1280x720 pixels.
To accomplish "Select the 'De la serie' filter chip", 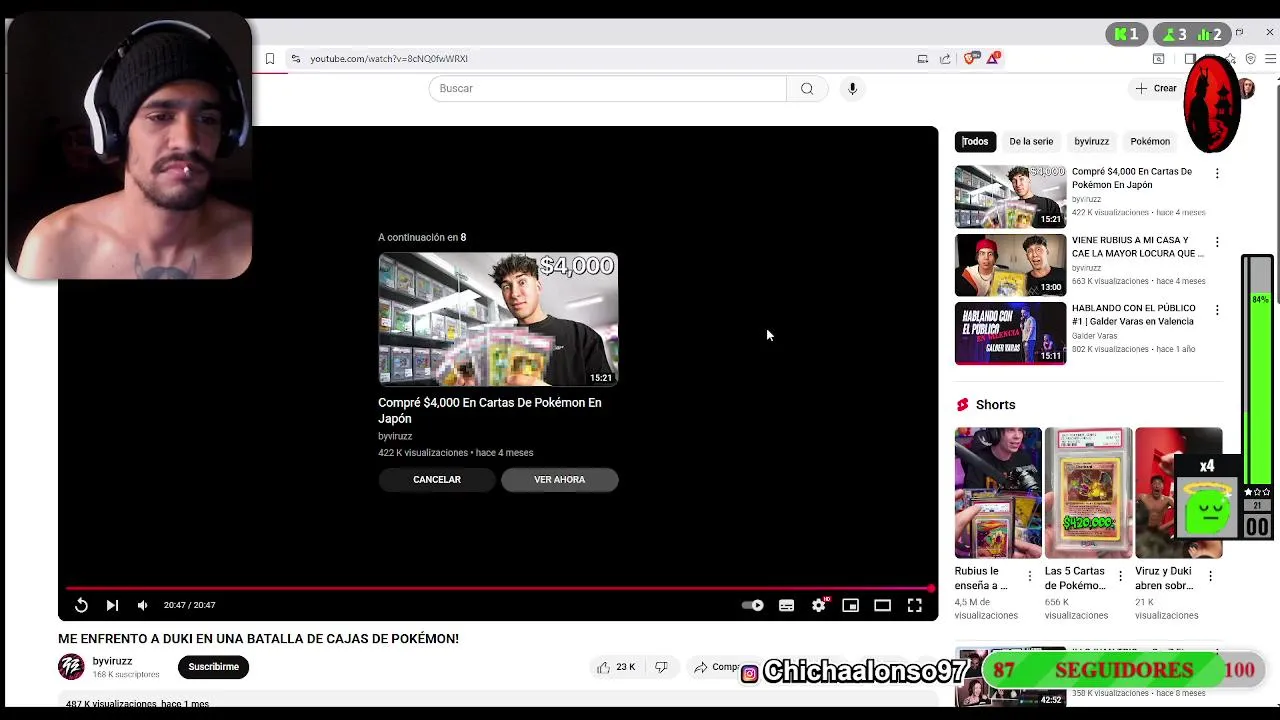I will (x=1031, y=141).
